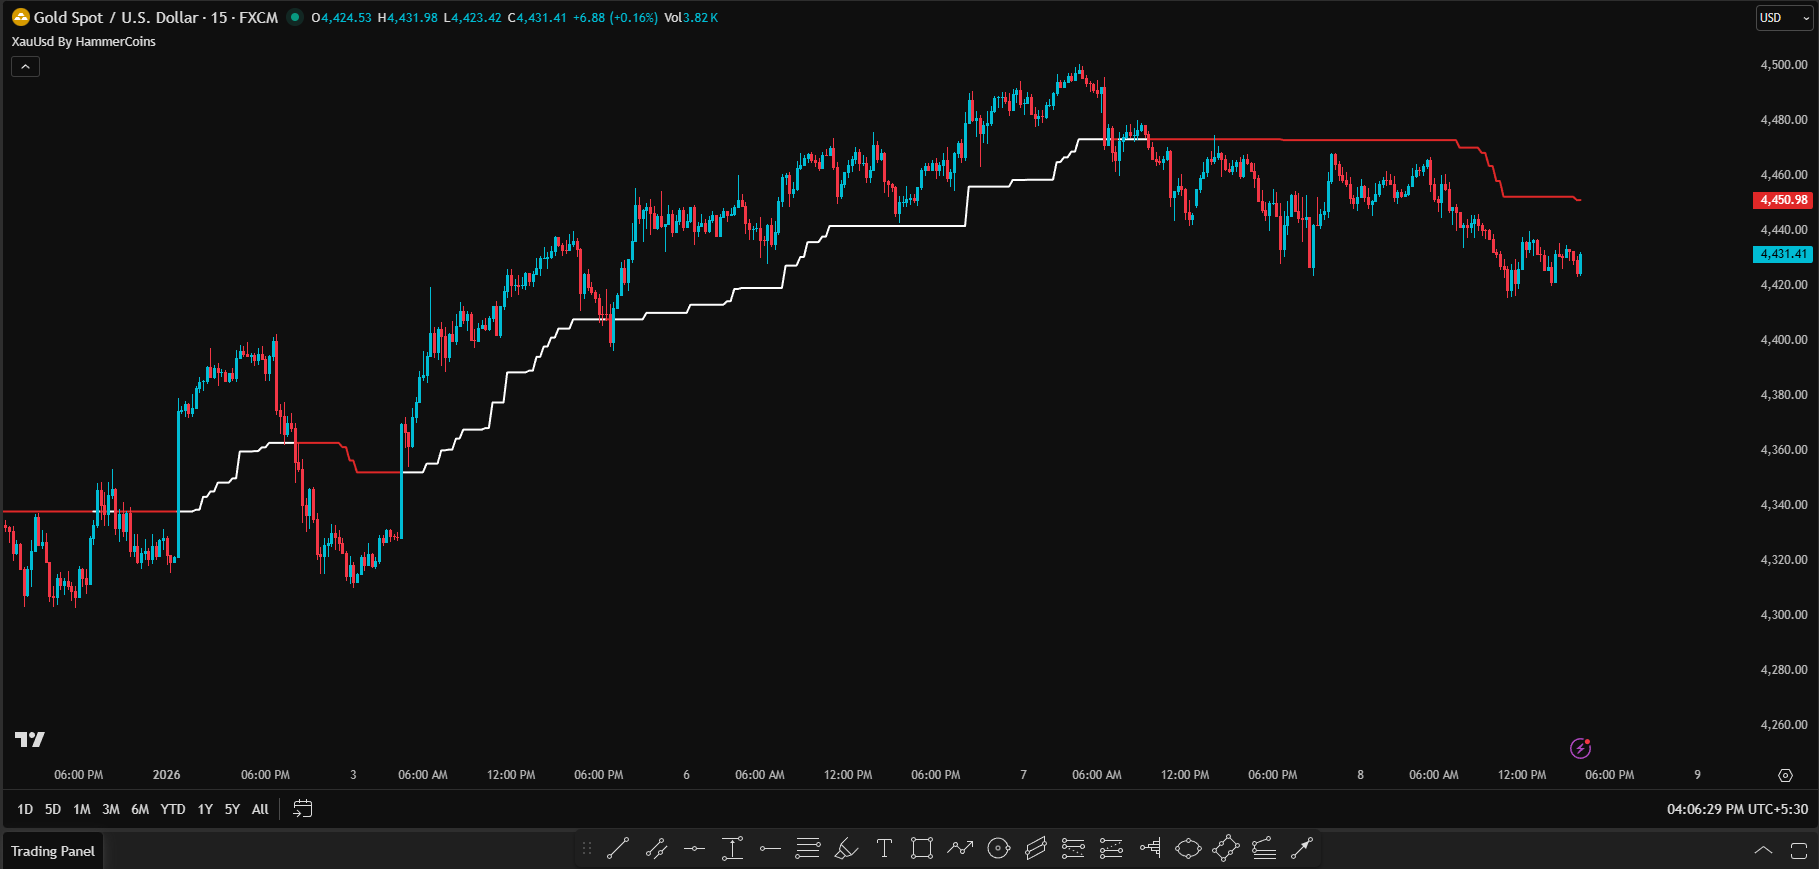Set range to 1Y
This screenshot has width=1819, height=869.
point(205,809)
